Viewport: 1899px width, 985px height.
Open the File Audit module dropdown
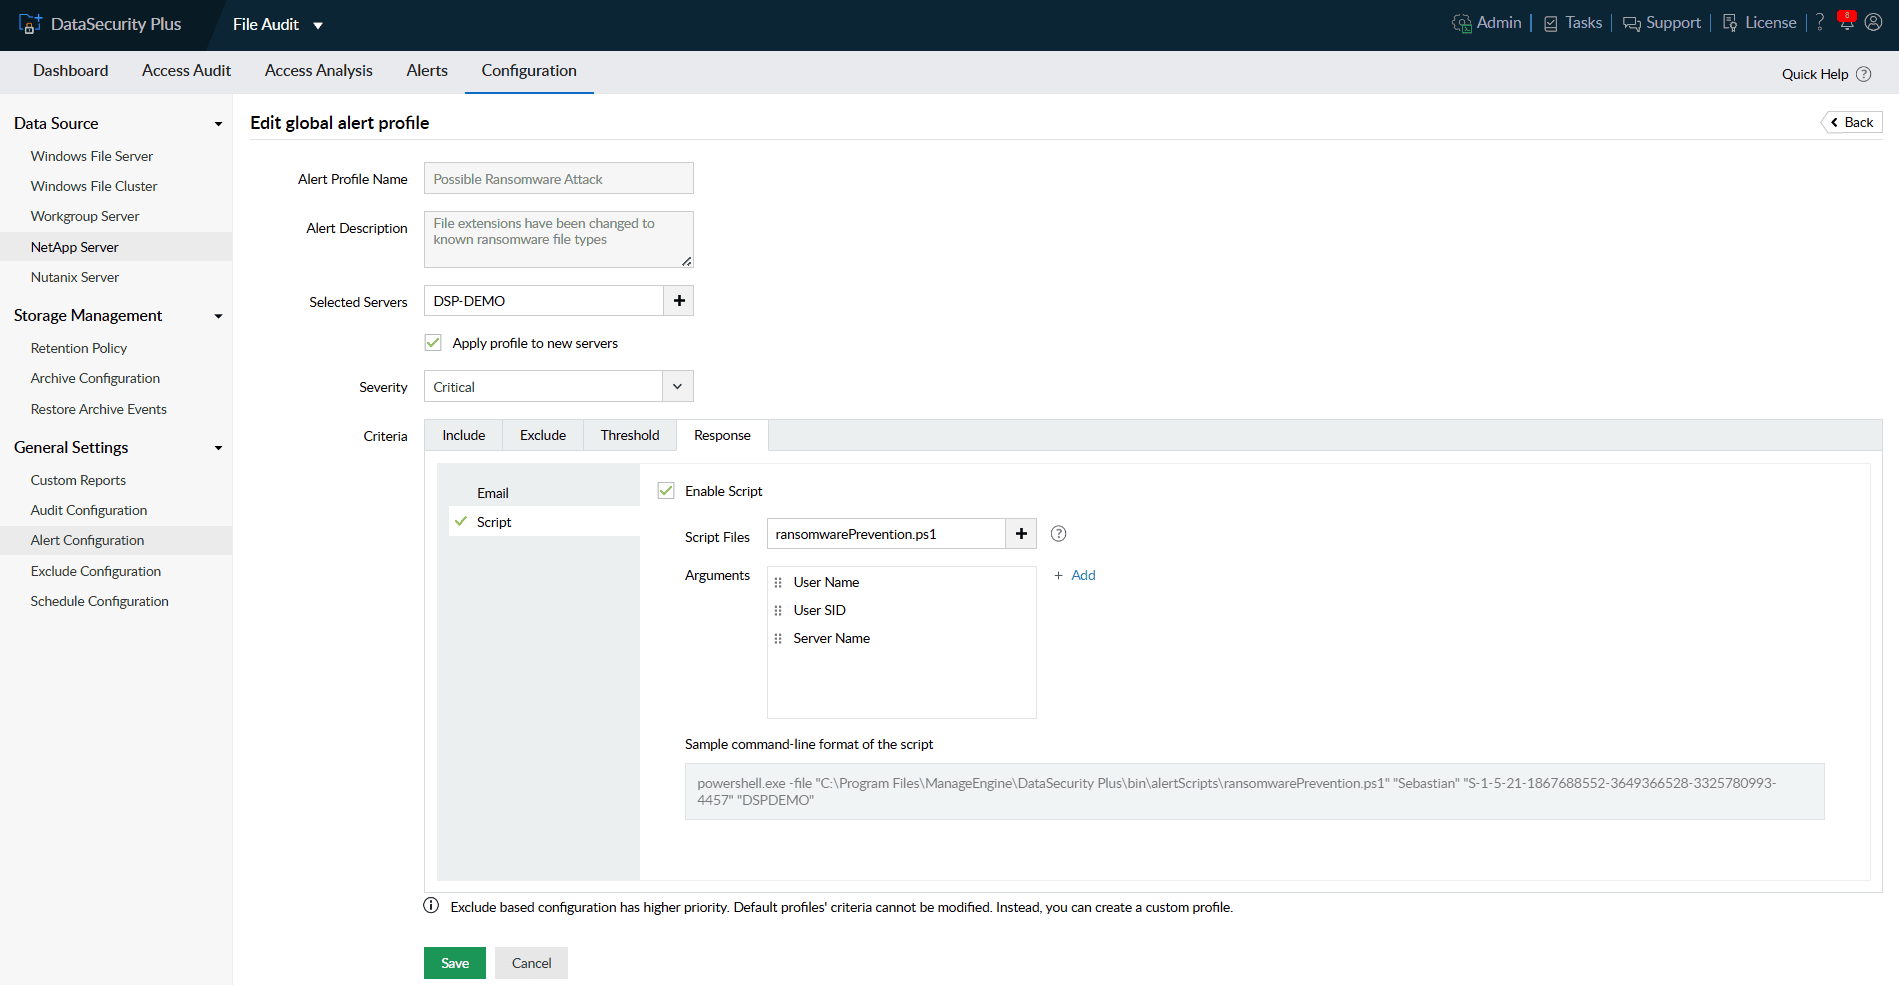pyautogui.click(x=277, y=25)
